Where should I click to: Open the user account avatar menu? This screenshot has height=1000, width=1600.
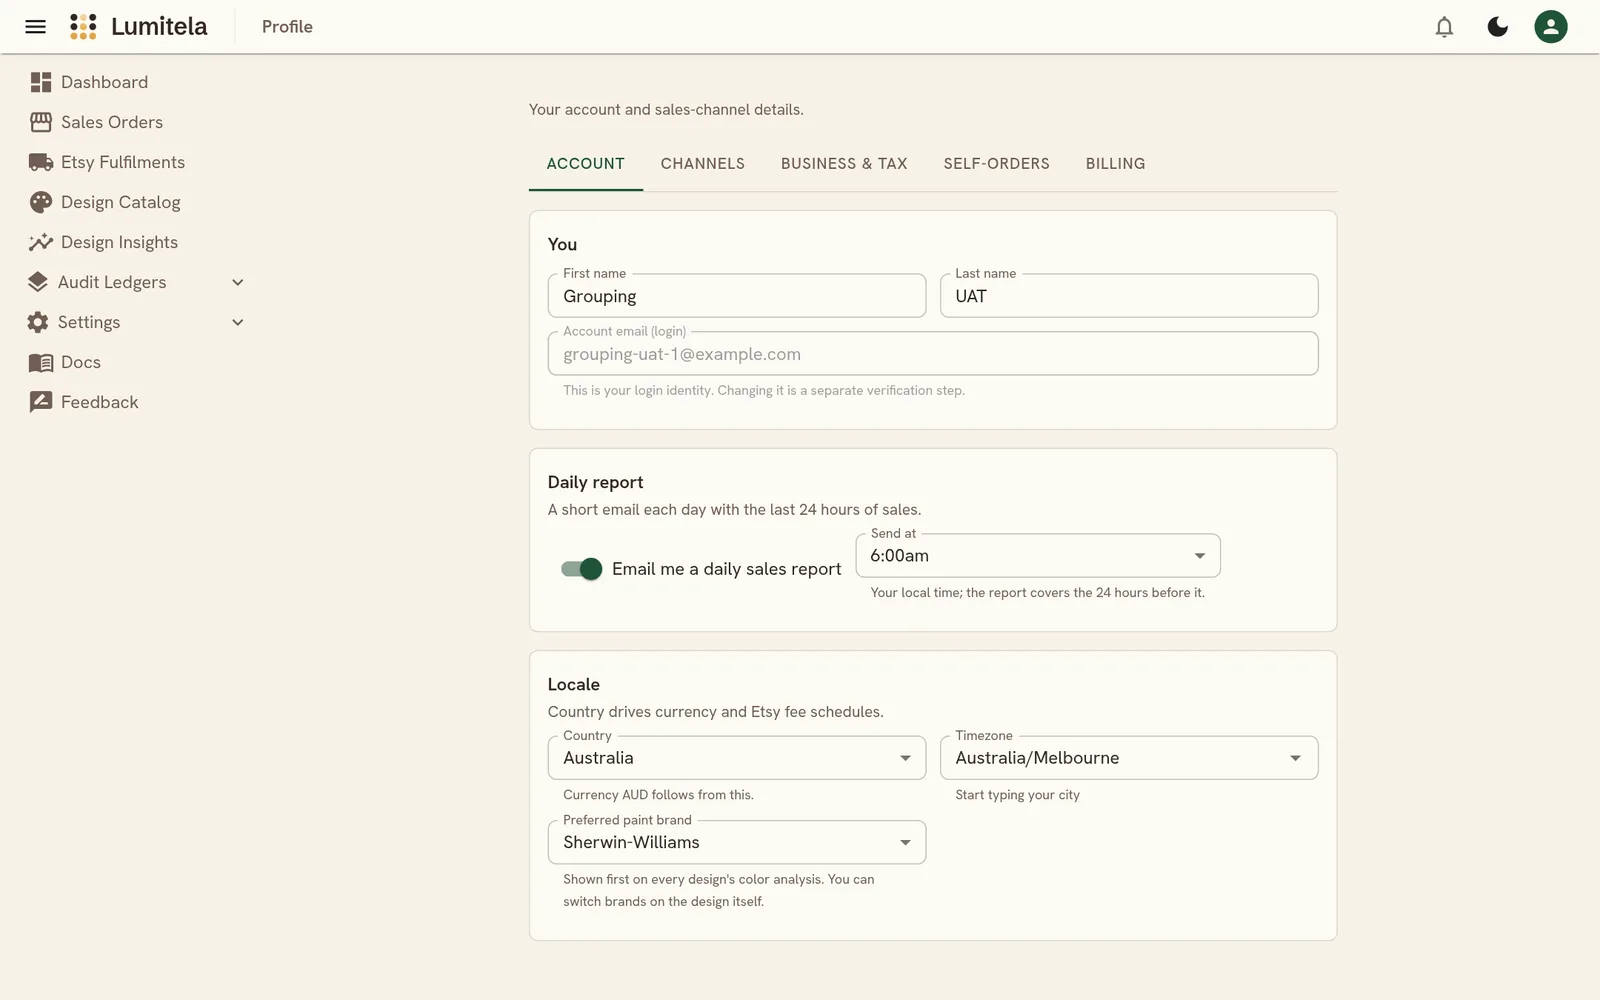pos(1551,27)
